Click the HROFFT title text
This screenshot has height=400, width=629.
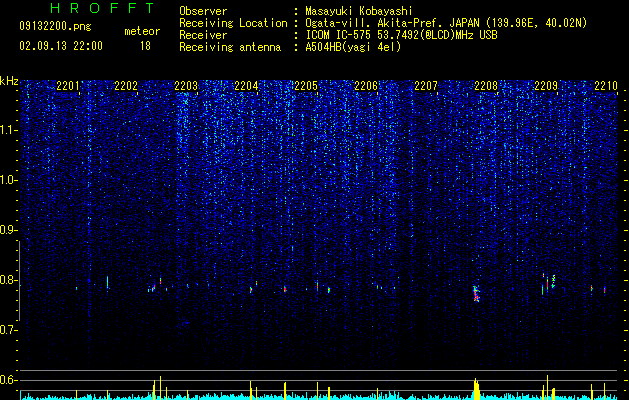(x=102, y=8)
